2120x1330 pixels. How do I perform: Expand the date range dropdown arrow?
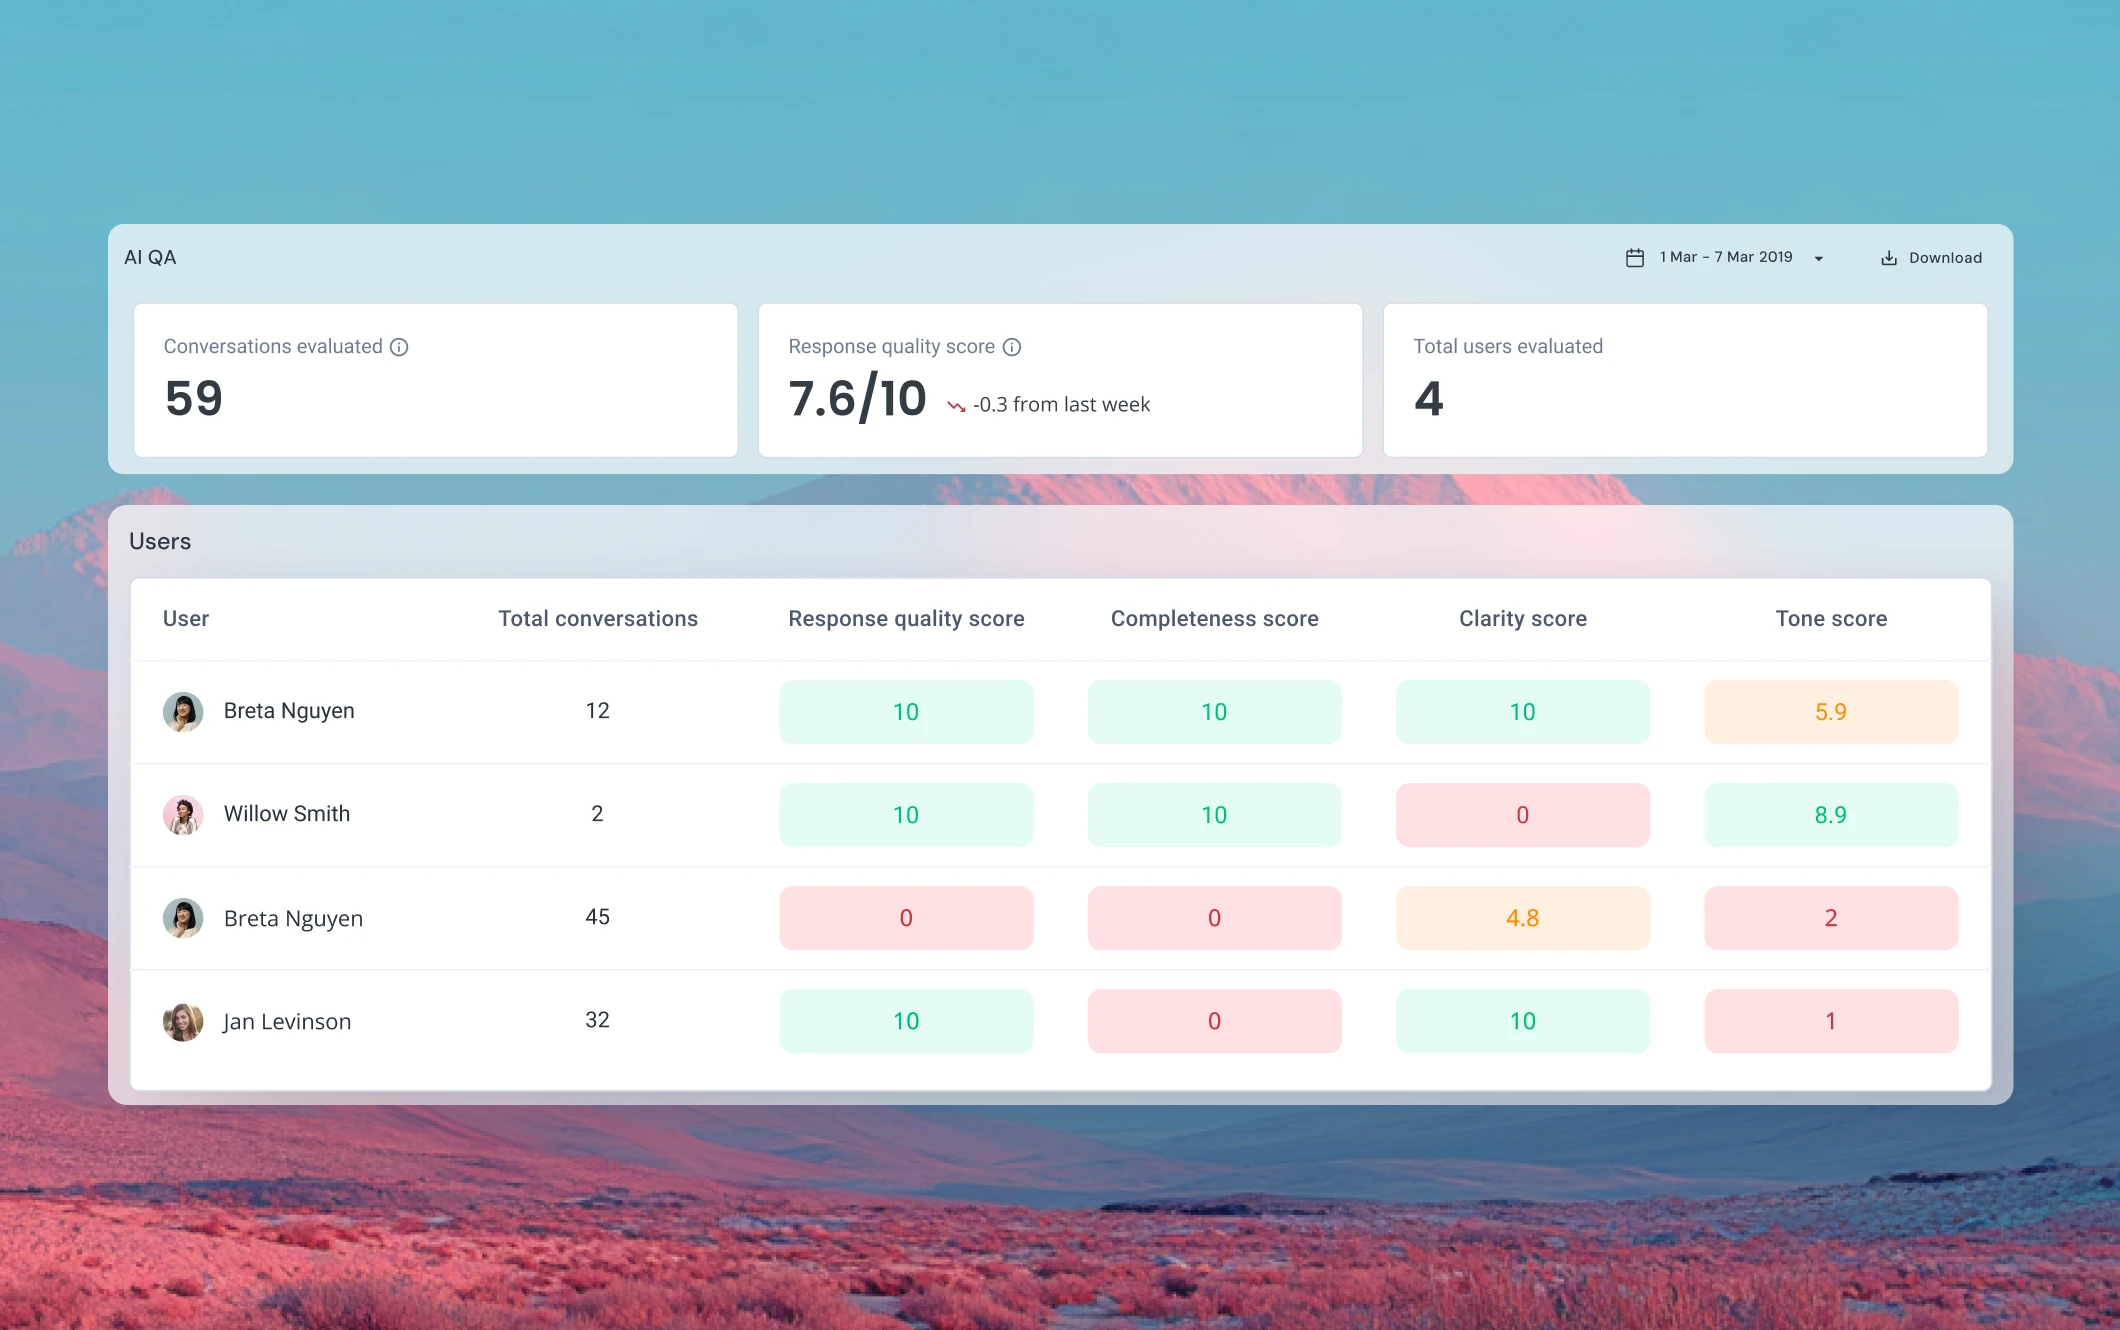[1819, 259]
